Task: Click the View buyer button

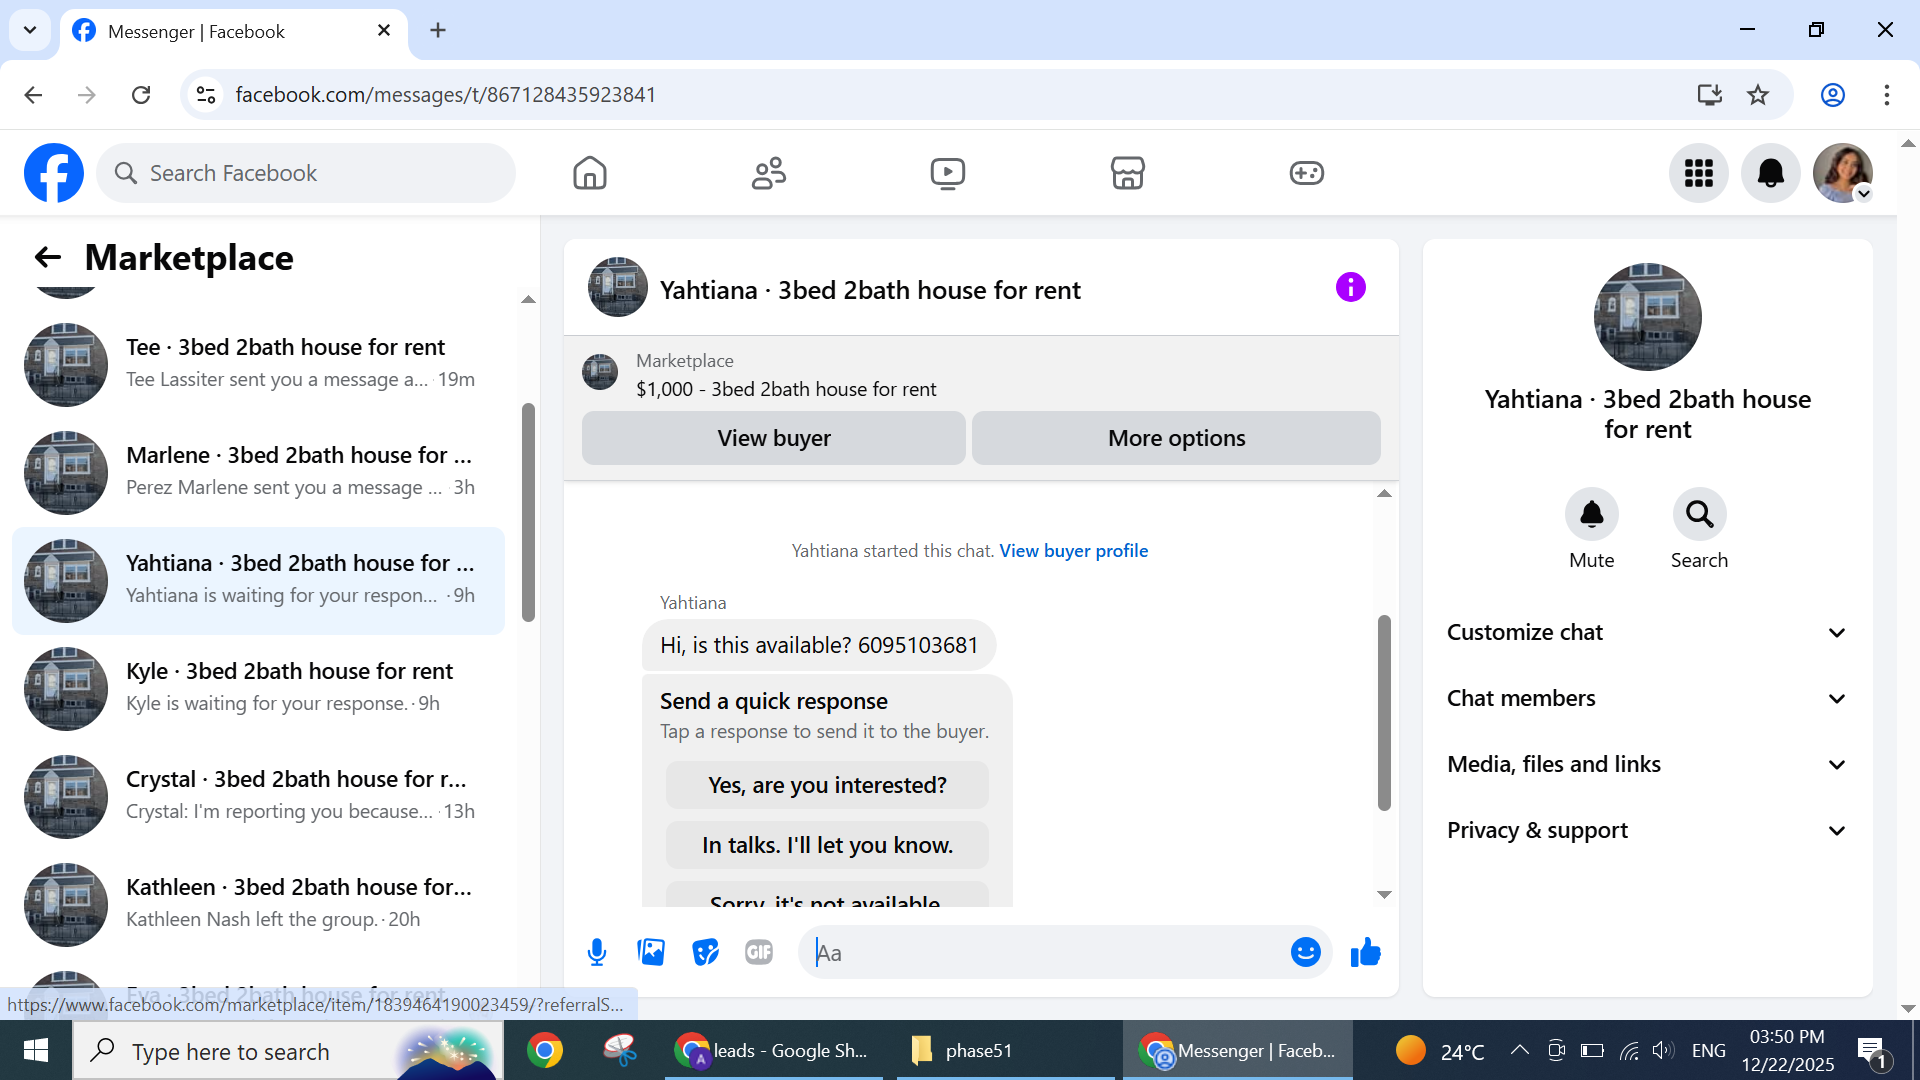Action: point(773,439)
